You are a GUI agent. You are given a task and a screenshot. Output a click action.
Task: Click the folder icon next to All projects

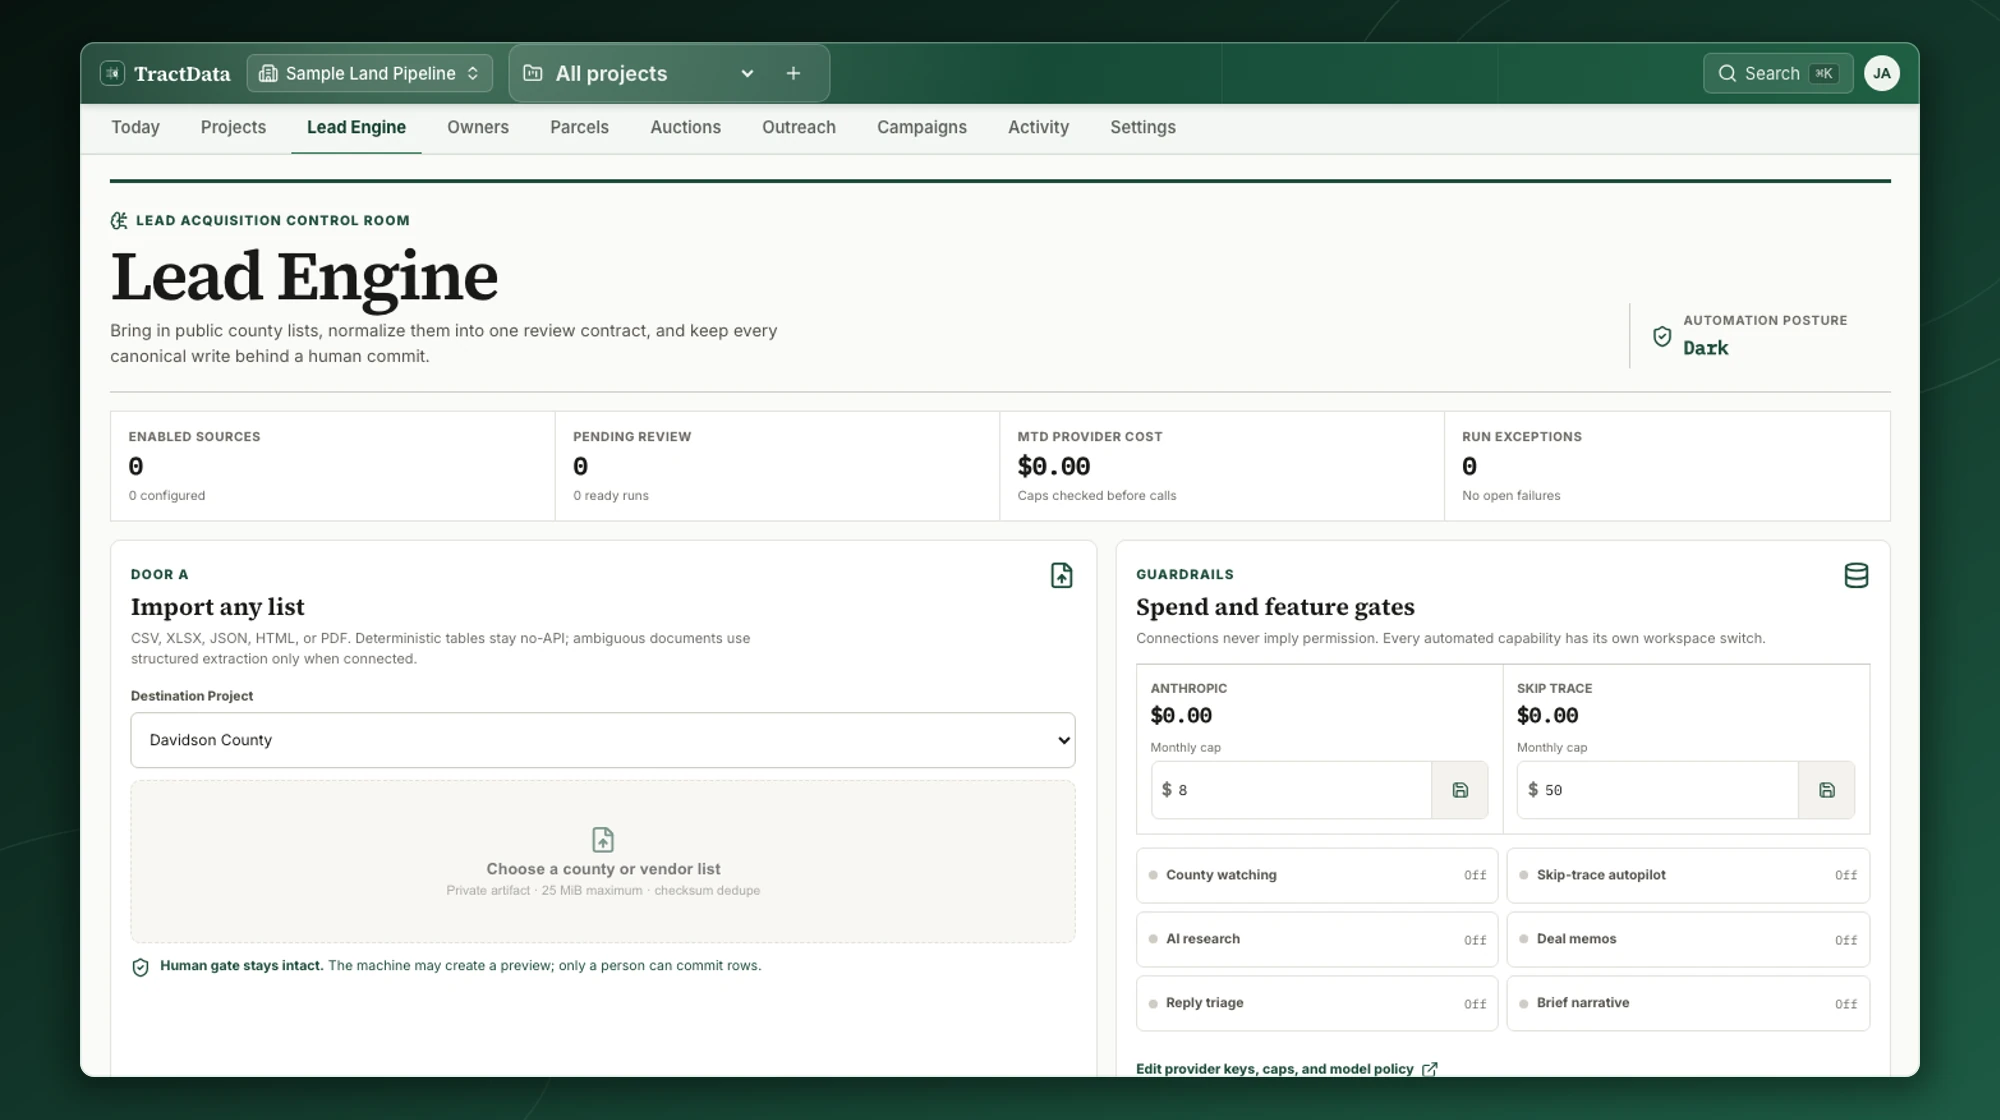pyautogui.click(x=533, y=73)
